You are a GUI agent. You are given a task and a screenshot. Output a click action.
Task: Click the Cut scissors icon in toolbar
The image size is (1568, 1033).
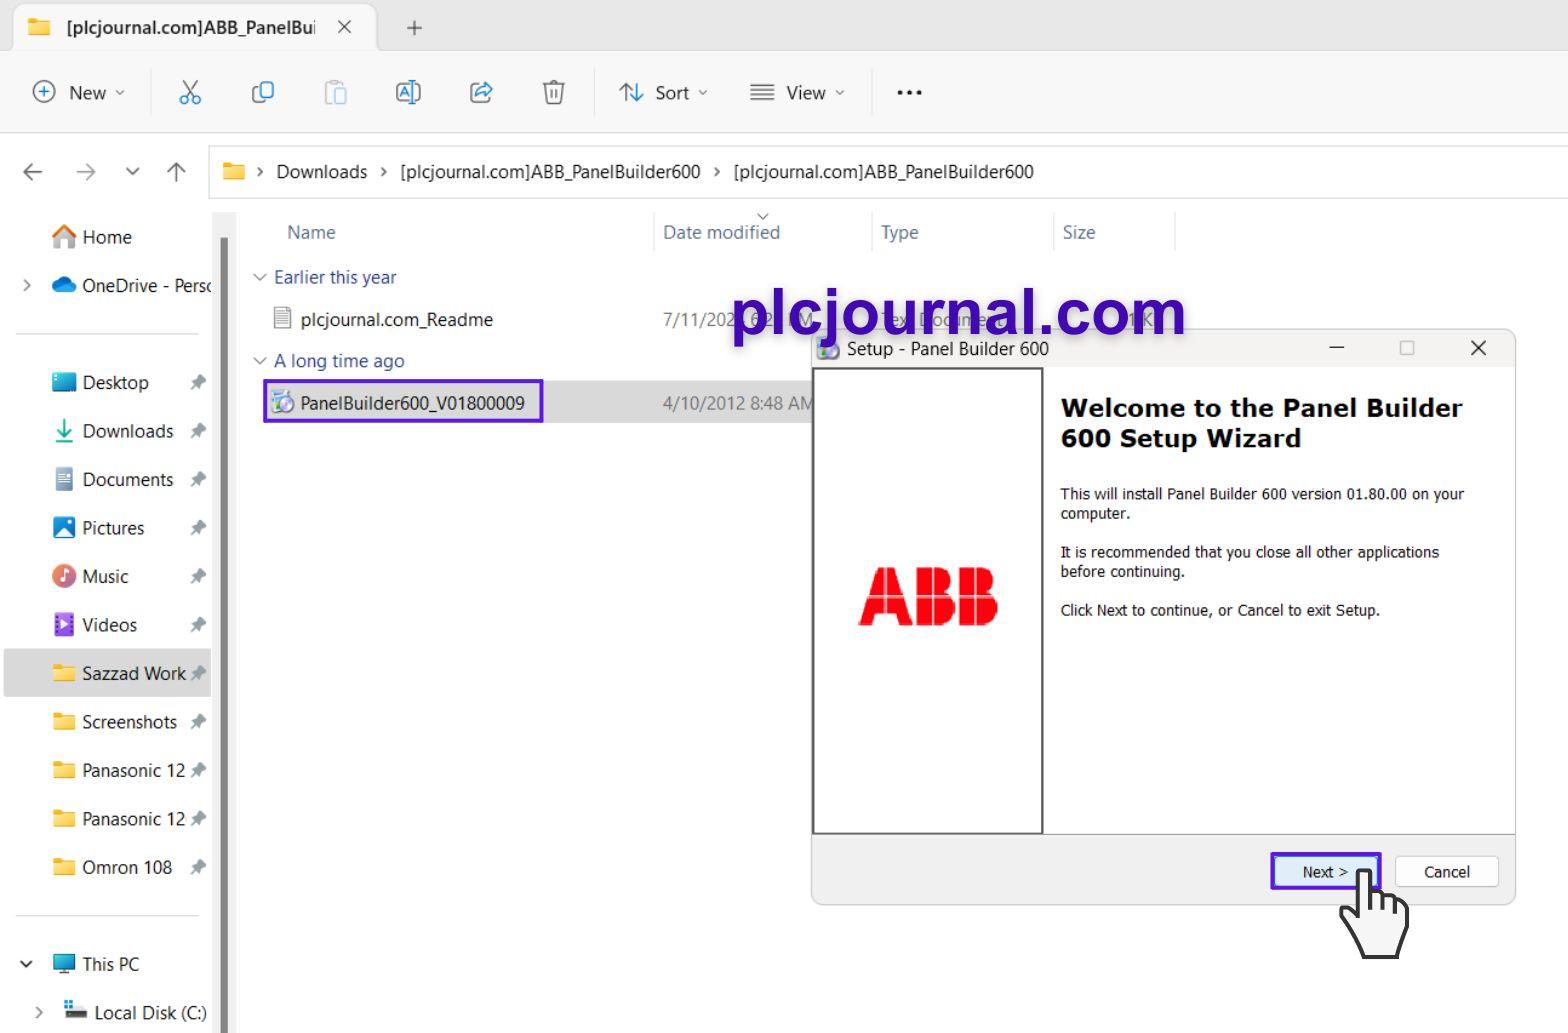pos(190,92)
